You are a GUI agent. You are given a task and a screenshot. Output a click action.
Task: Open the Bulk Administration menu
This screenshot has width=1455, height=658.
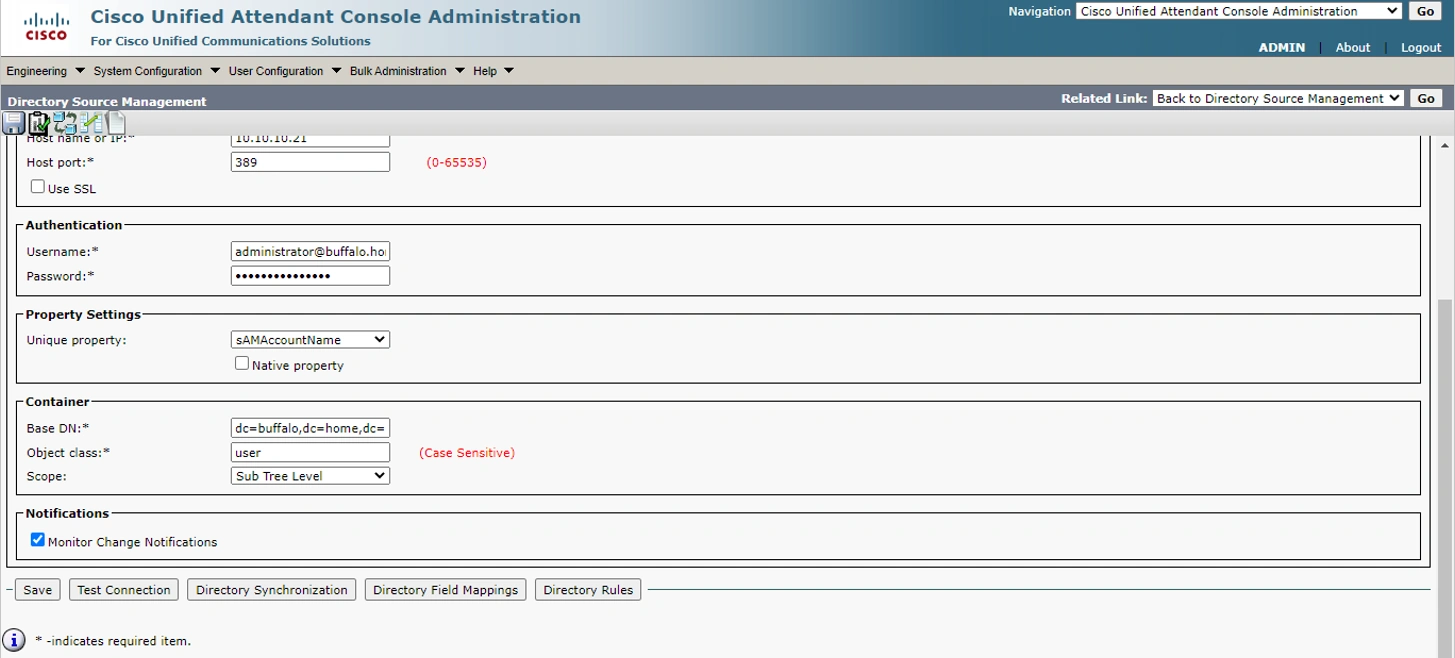(407, 71)
